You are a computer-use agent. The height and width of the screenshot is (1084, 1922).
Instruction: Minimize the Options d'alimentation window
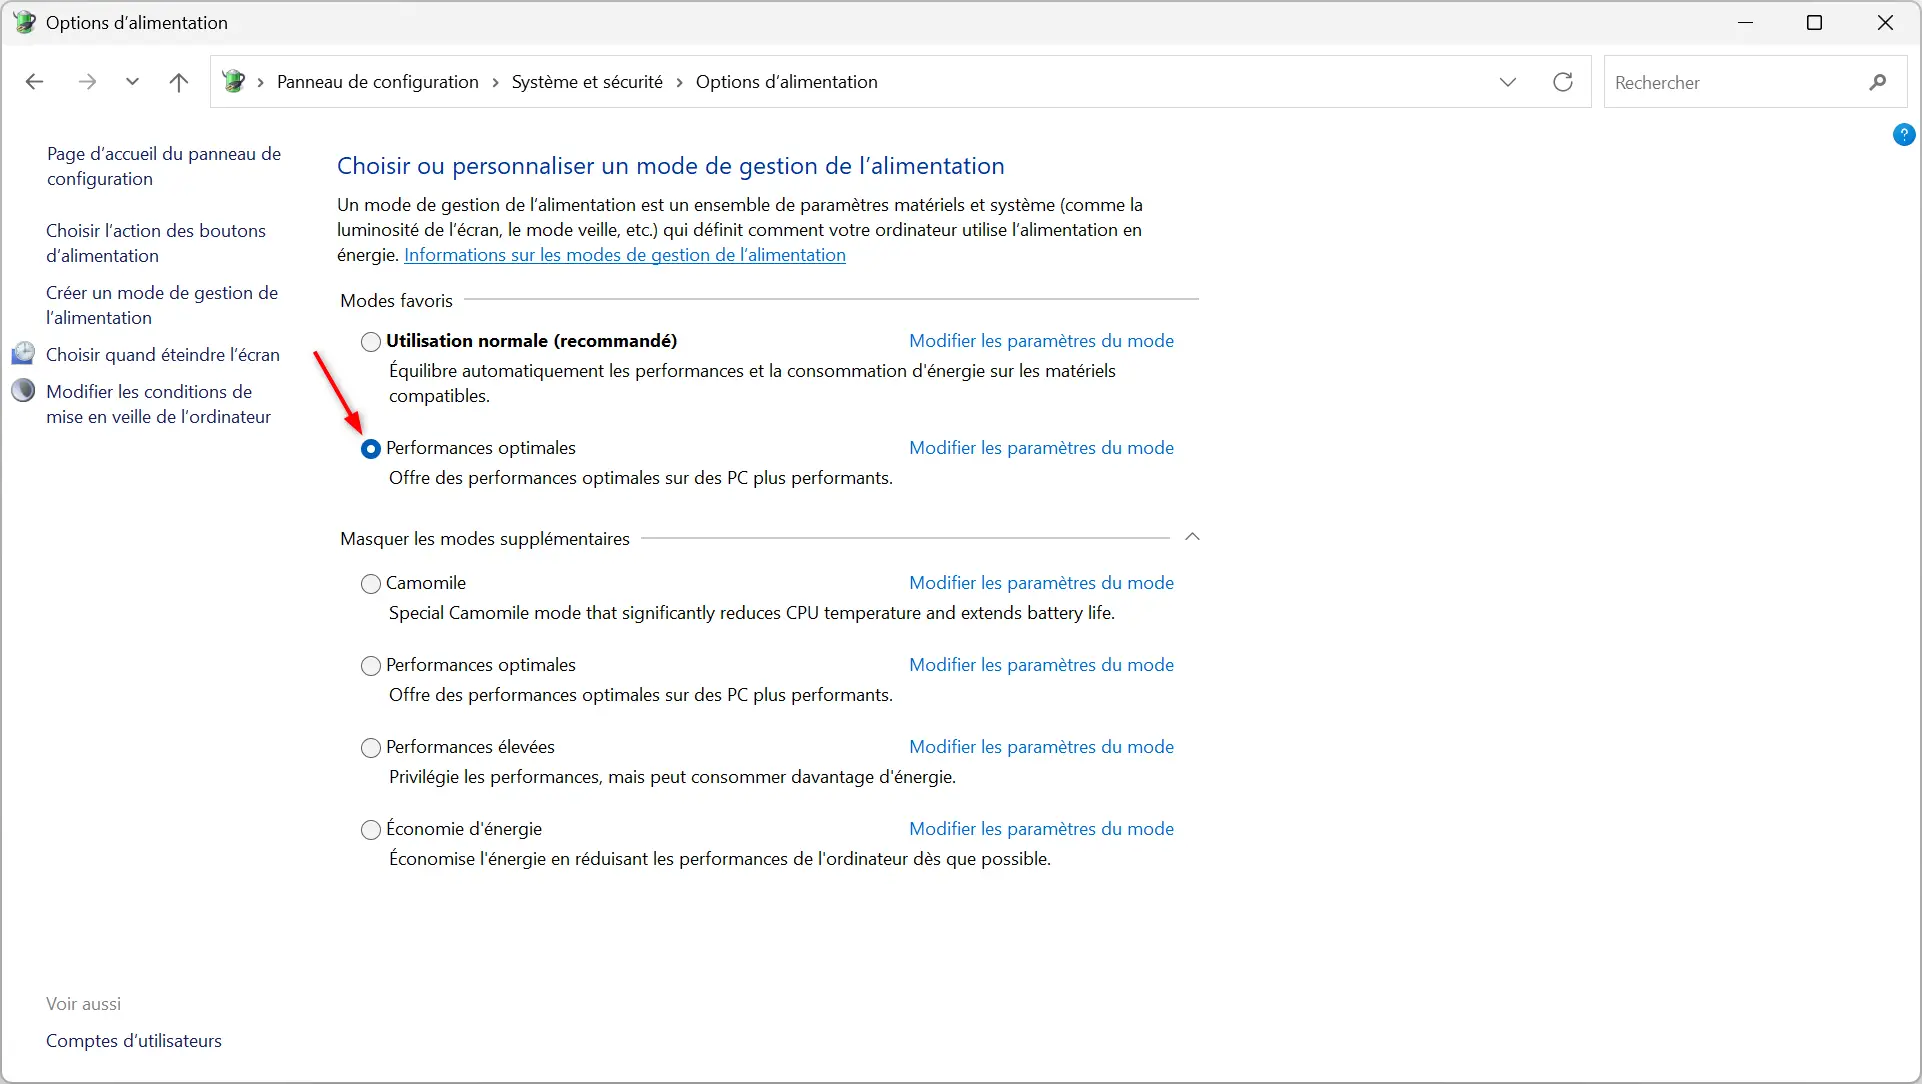1746,22
